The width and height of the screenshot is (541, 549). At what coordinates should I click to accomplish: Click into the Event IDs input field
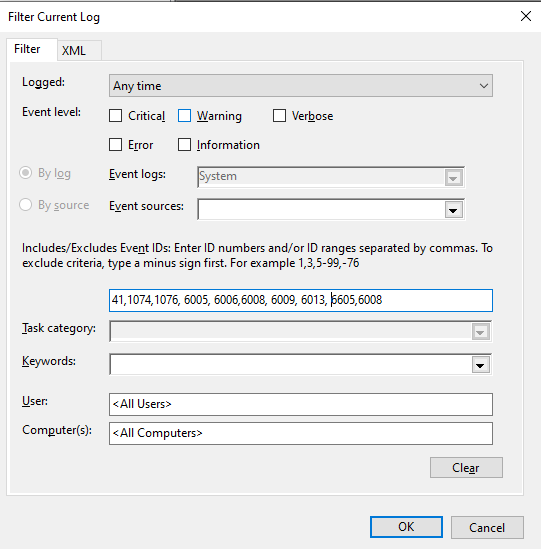coord(301,300)
